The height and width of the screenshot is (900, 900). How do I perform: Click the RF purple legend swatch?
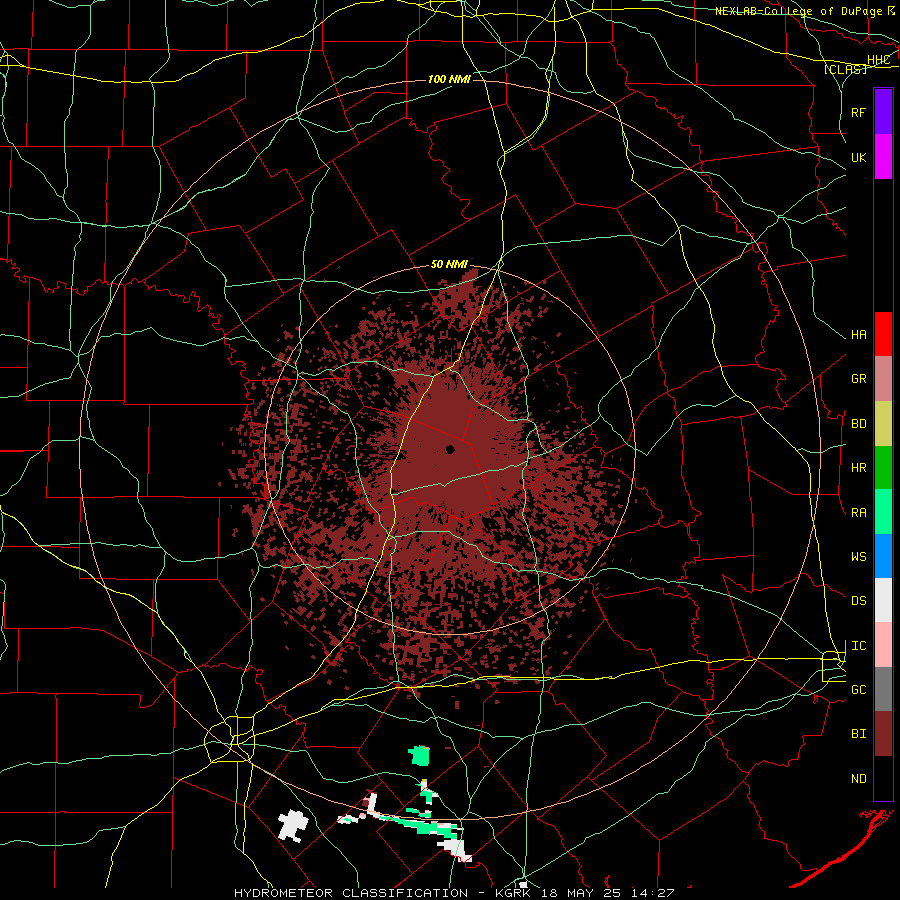click(883, 112)
